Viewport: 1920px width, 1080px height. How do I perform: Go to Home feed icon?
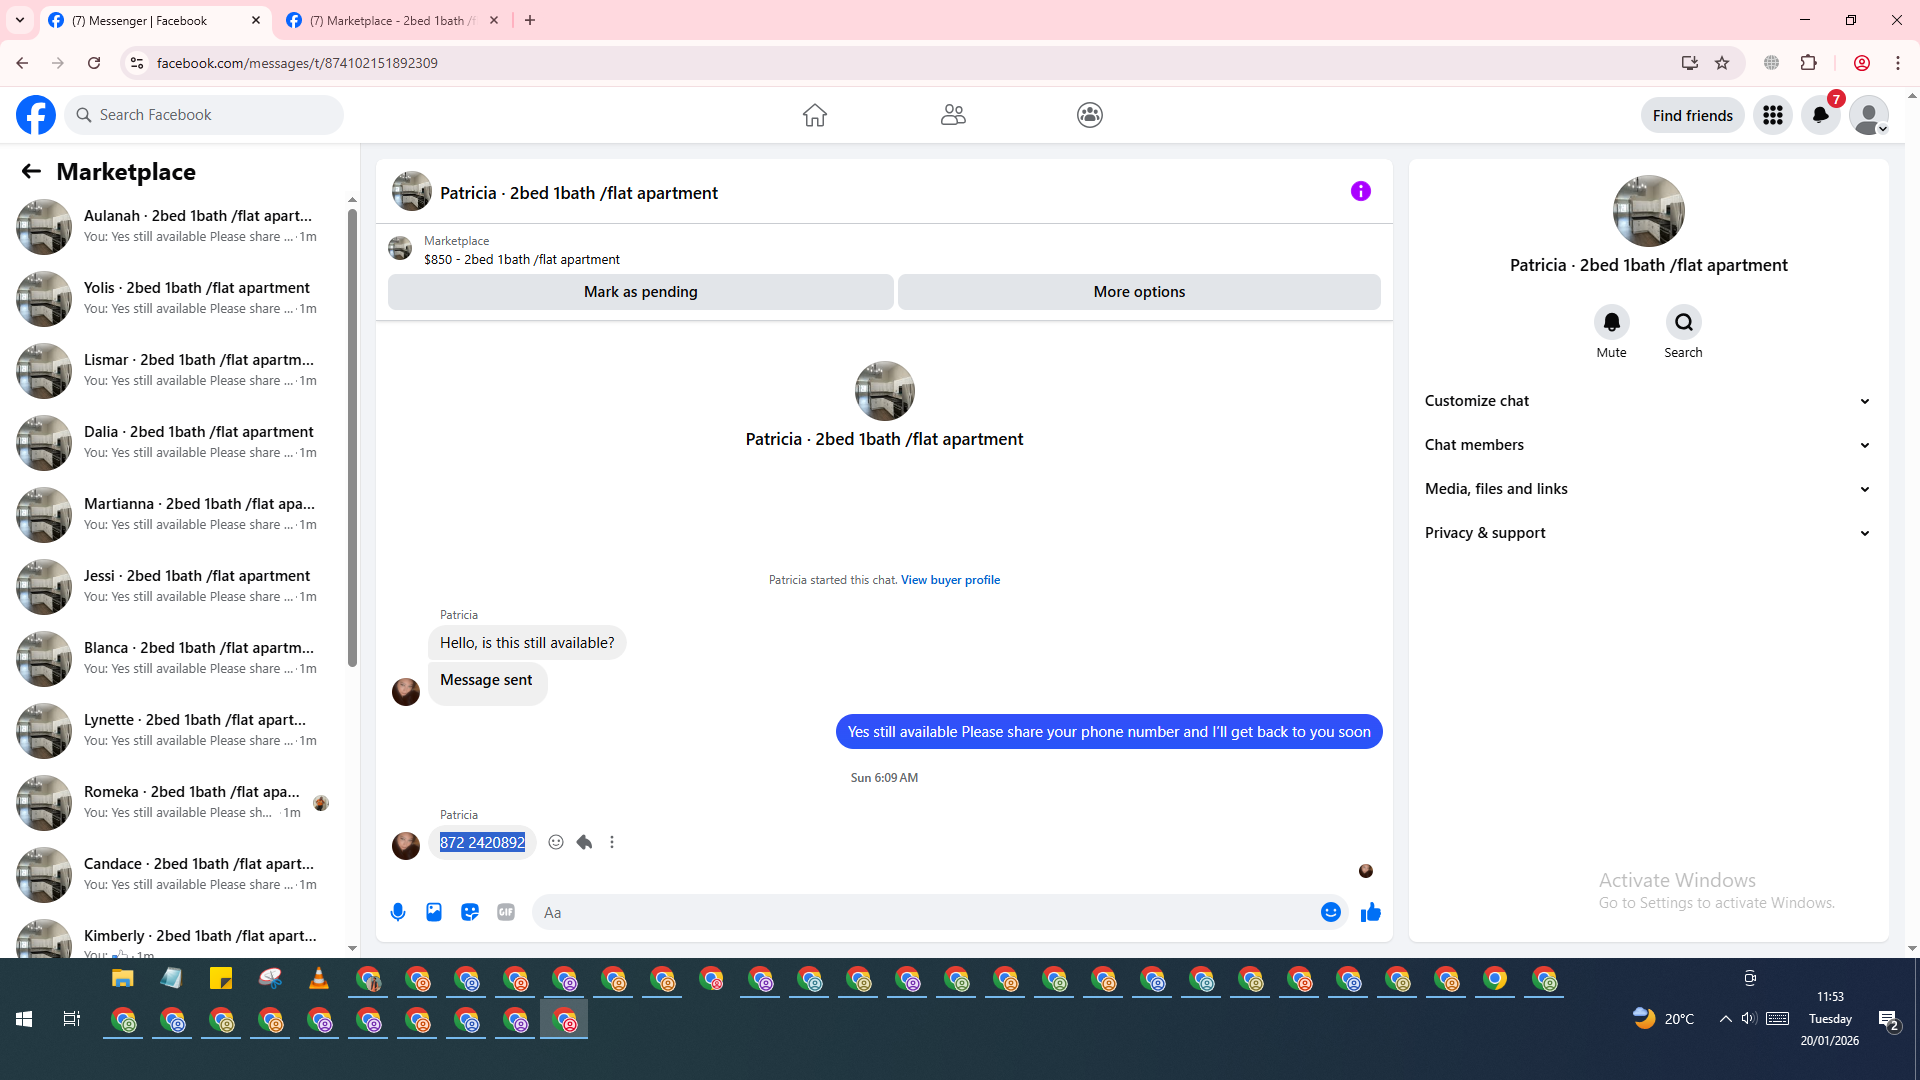(x=815, y=115)
